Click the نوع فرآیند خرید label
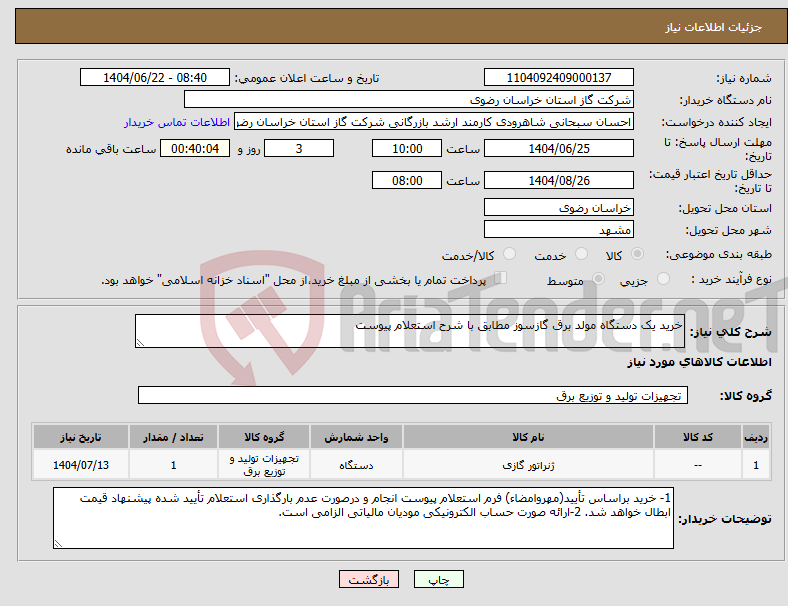This screenshot has height=606, width=788. click(731, 279)
